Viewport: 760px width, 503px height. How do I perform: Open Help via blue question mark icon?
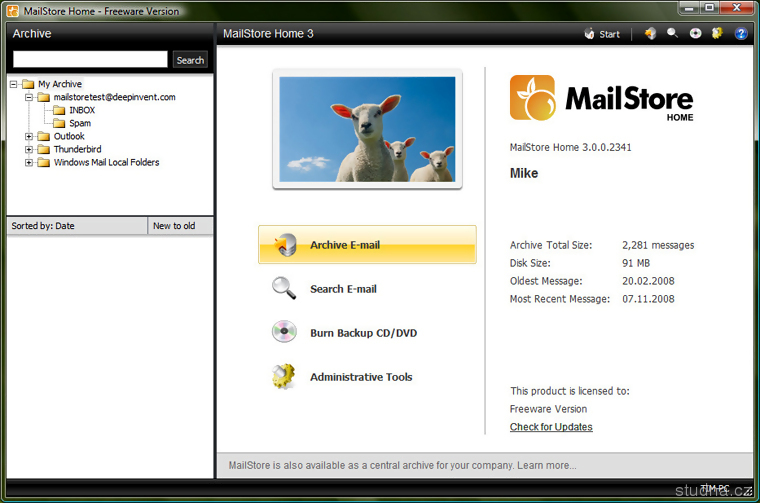point(741,33)
